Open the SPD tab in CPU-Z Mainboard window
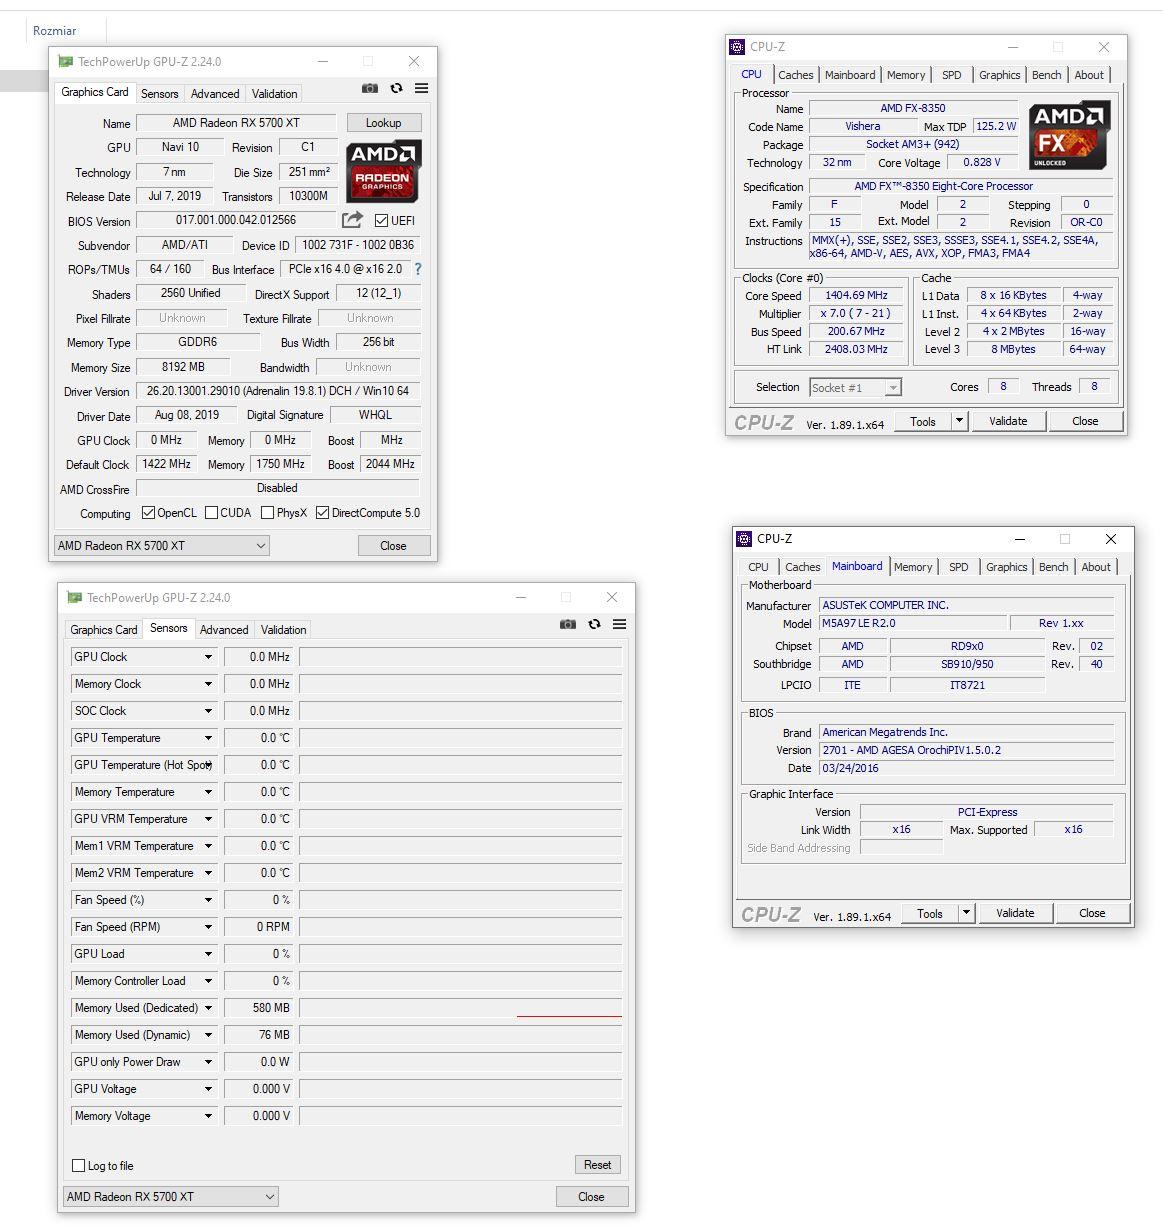Viewport: 1163px width, 1232px height. click(x=959, y=567)
